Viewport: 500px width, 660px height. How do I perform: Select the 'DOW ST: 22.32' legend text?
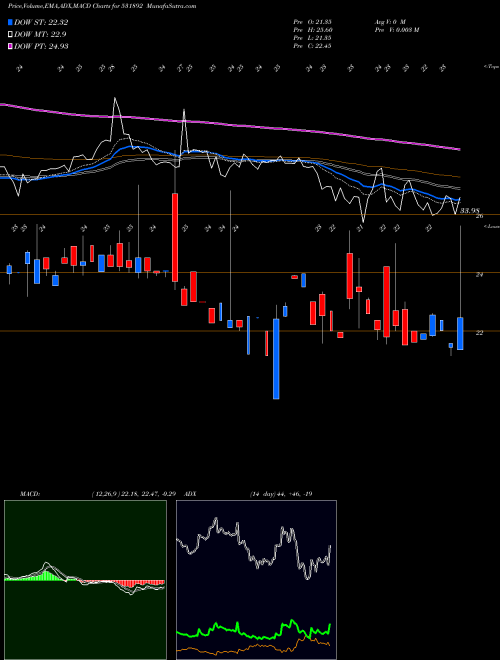(41, 22)
